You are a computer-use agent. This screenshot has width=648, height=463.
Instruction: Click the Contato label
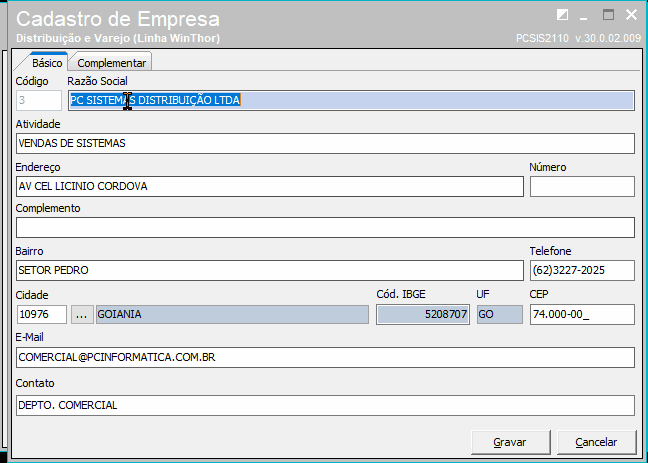click(35, 383)
